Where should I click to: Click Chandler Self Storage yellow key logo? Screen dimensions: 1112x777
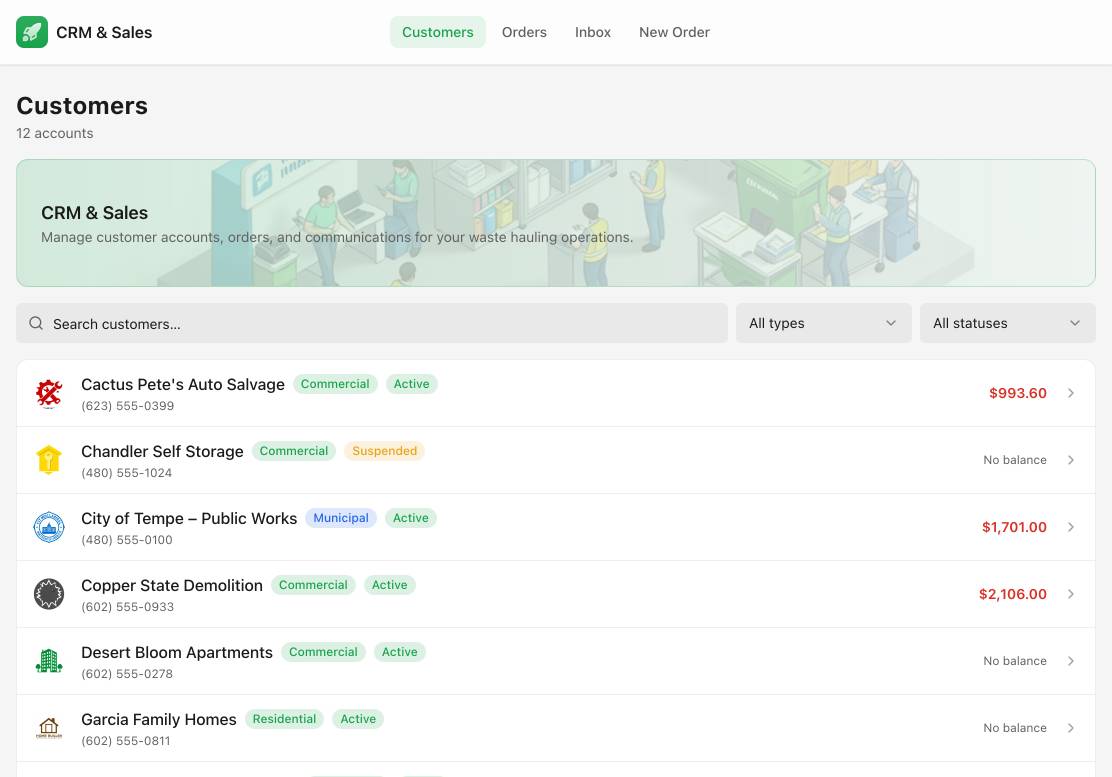tap(49, 460)
